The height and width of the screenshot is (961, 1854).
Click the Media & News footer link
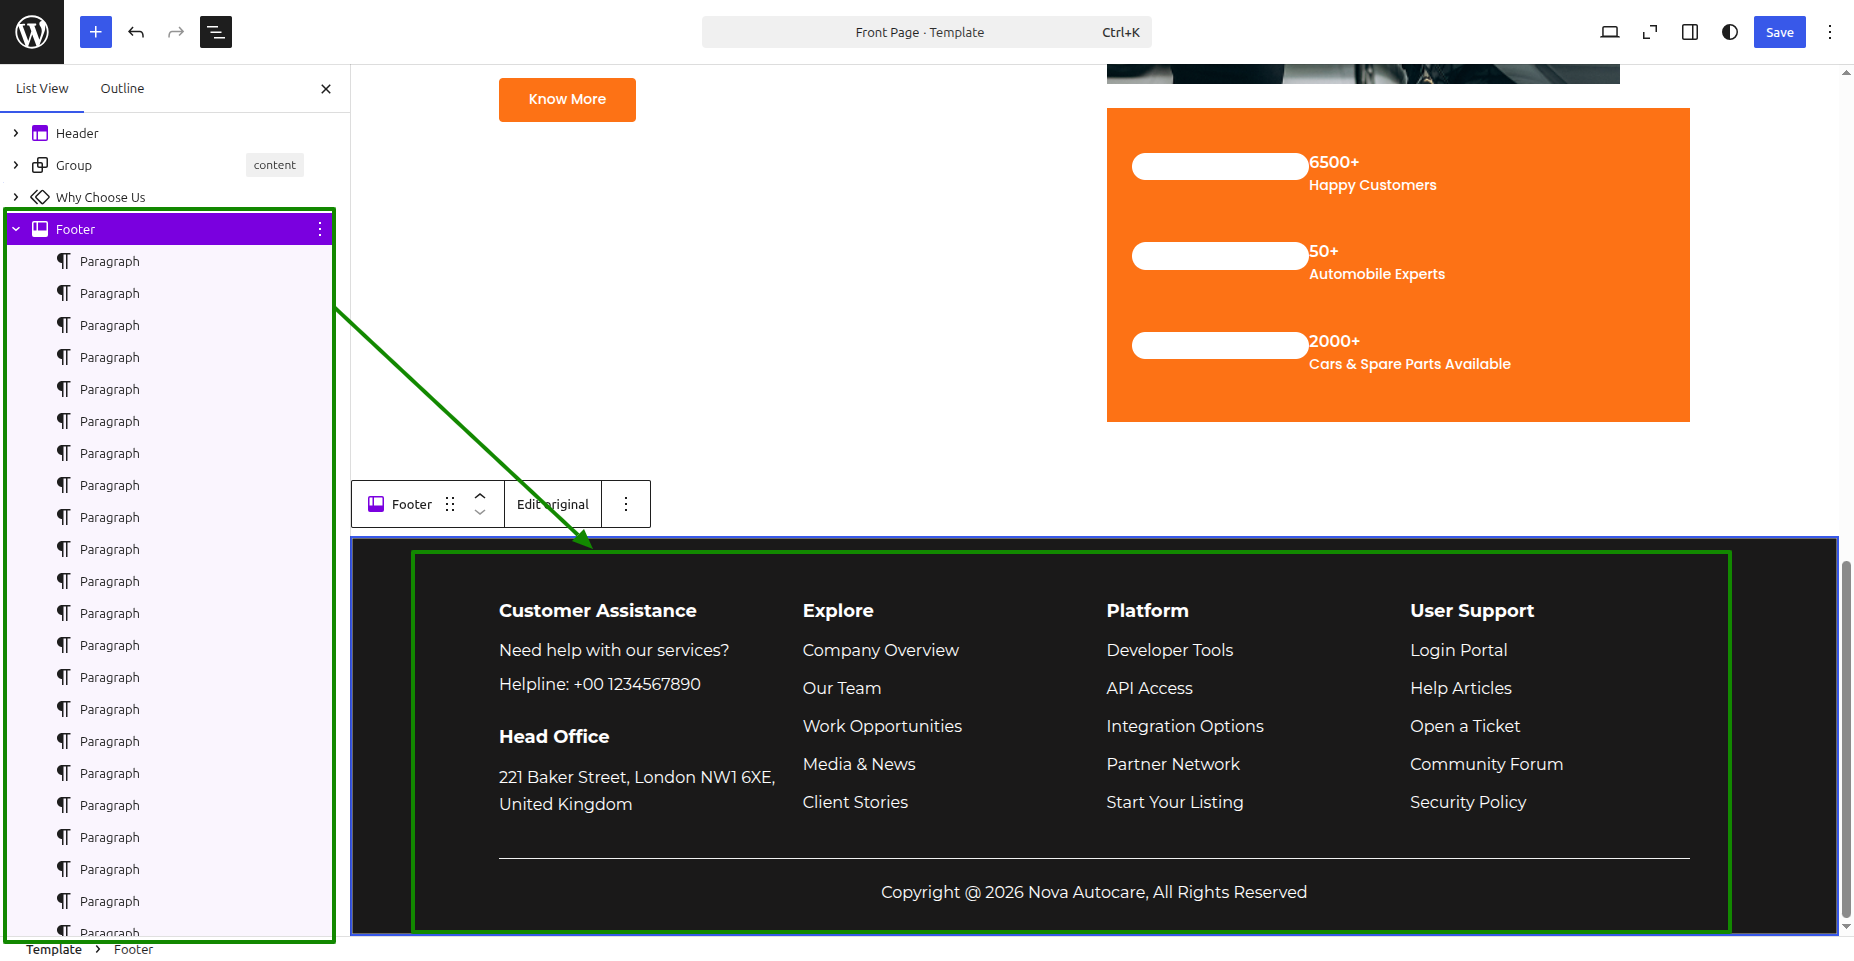(859, 764)
